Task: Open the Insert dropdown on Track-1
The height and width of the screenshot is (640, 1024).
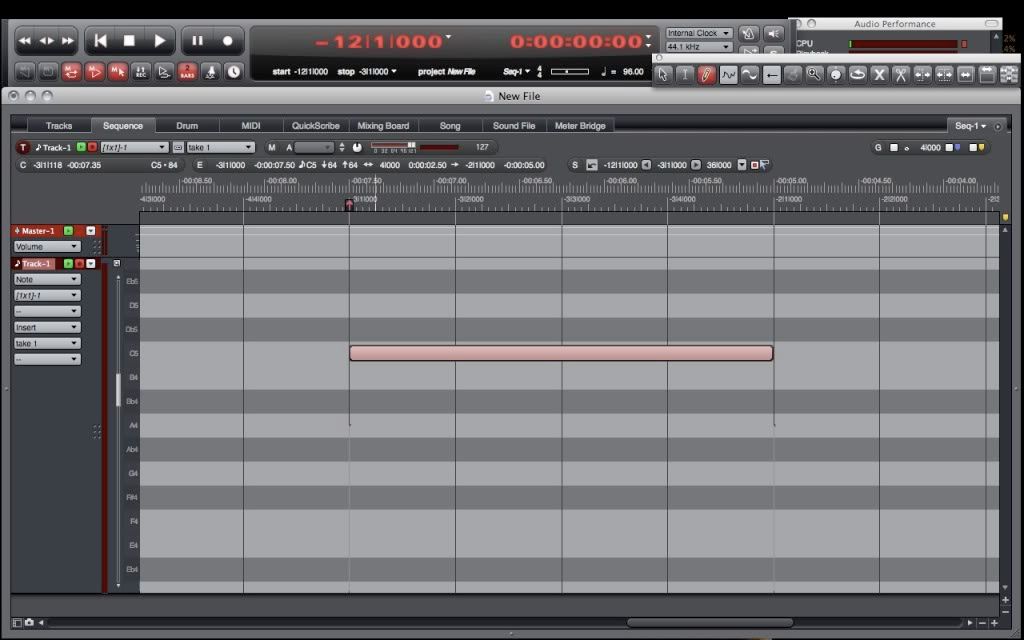Action: tap(47, 327)
